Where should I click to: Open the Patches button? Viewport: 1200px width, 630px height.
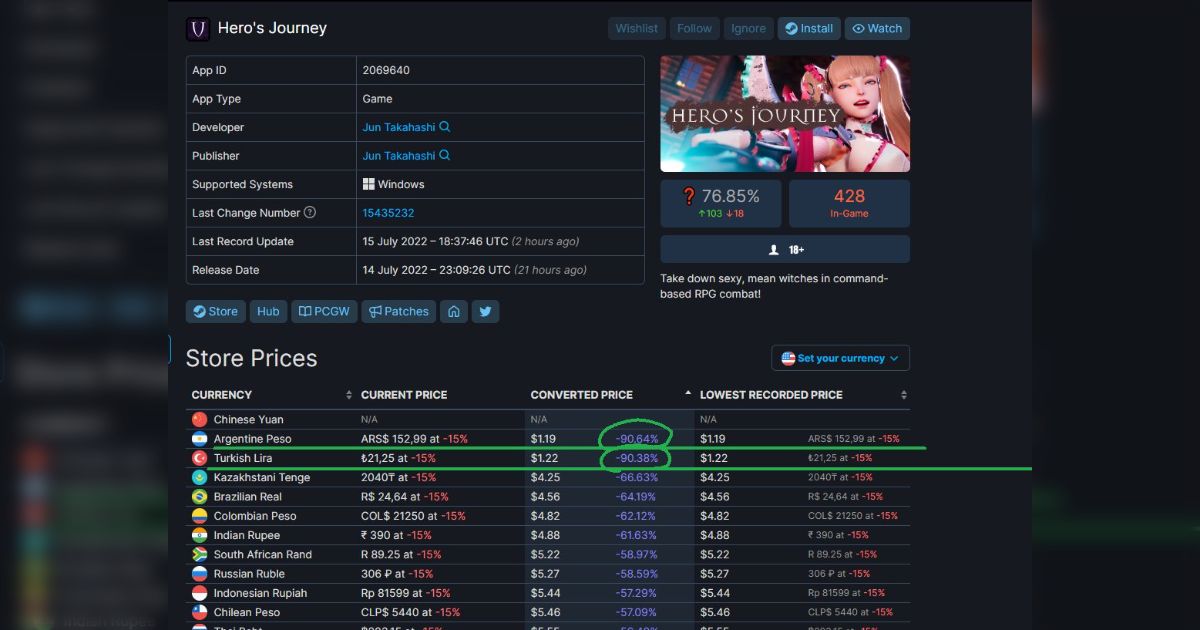(398, 311)
